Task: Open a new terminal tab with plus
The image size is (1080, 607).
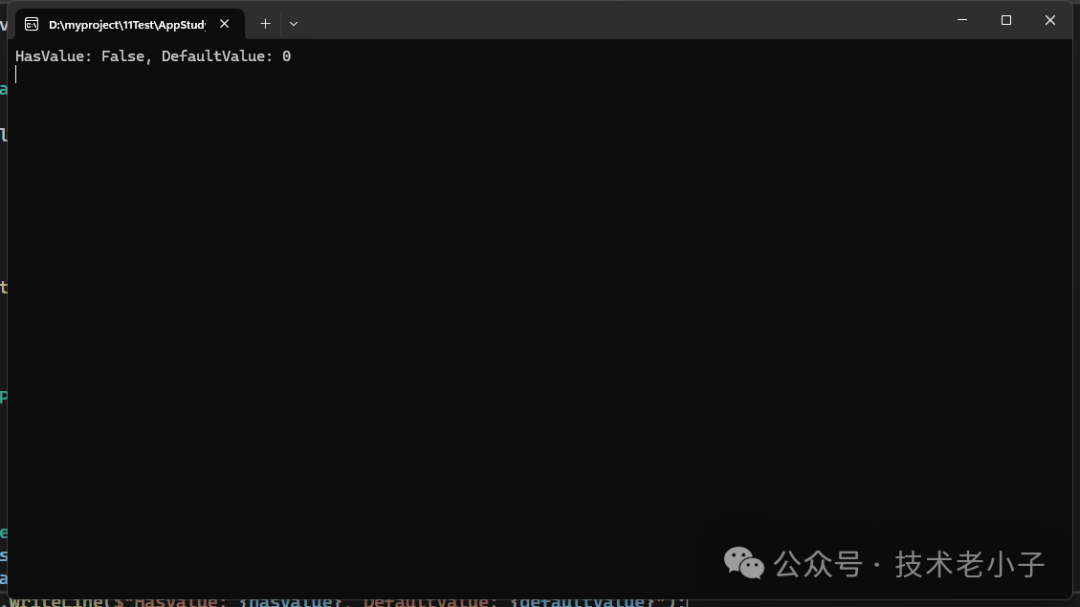Action: click(265, 23)
